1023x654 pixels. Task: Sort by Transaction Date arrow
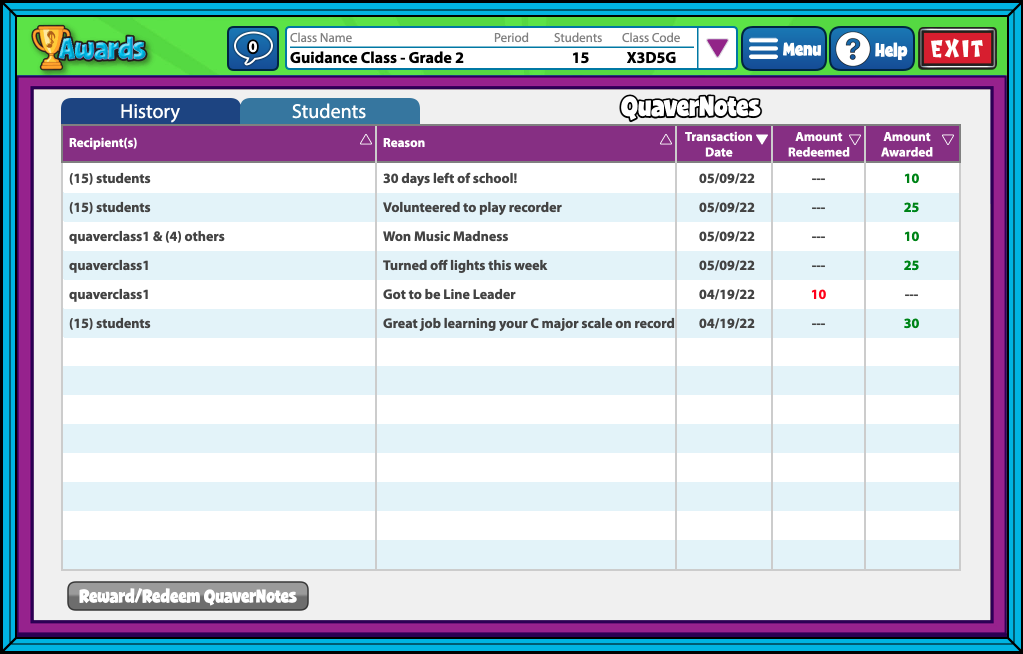(x=761, y=138)
